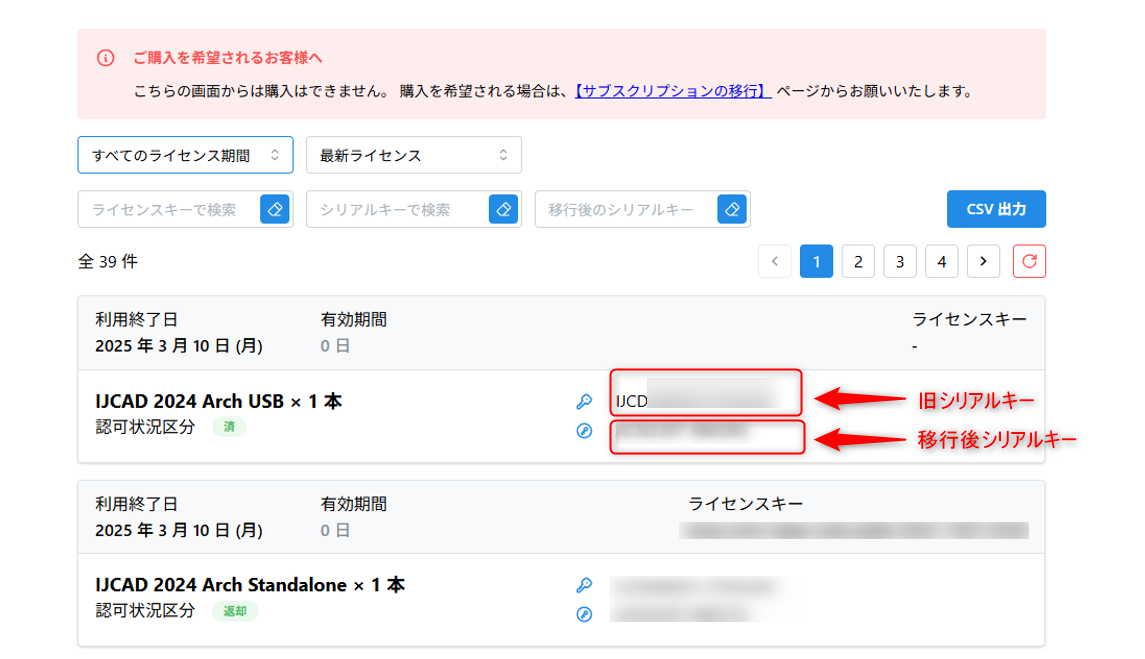Go to the next page arrow
This screenshot has width=1145, height=659.
pyautogui.click(x=984, y=262)
